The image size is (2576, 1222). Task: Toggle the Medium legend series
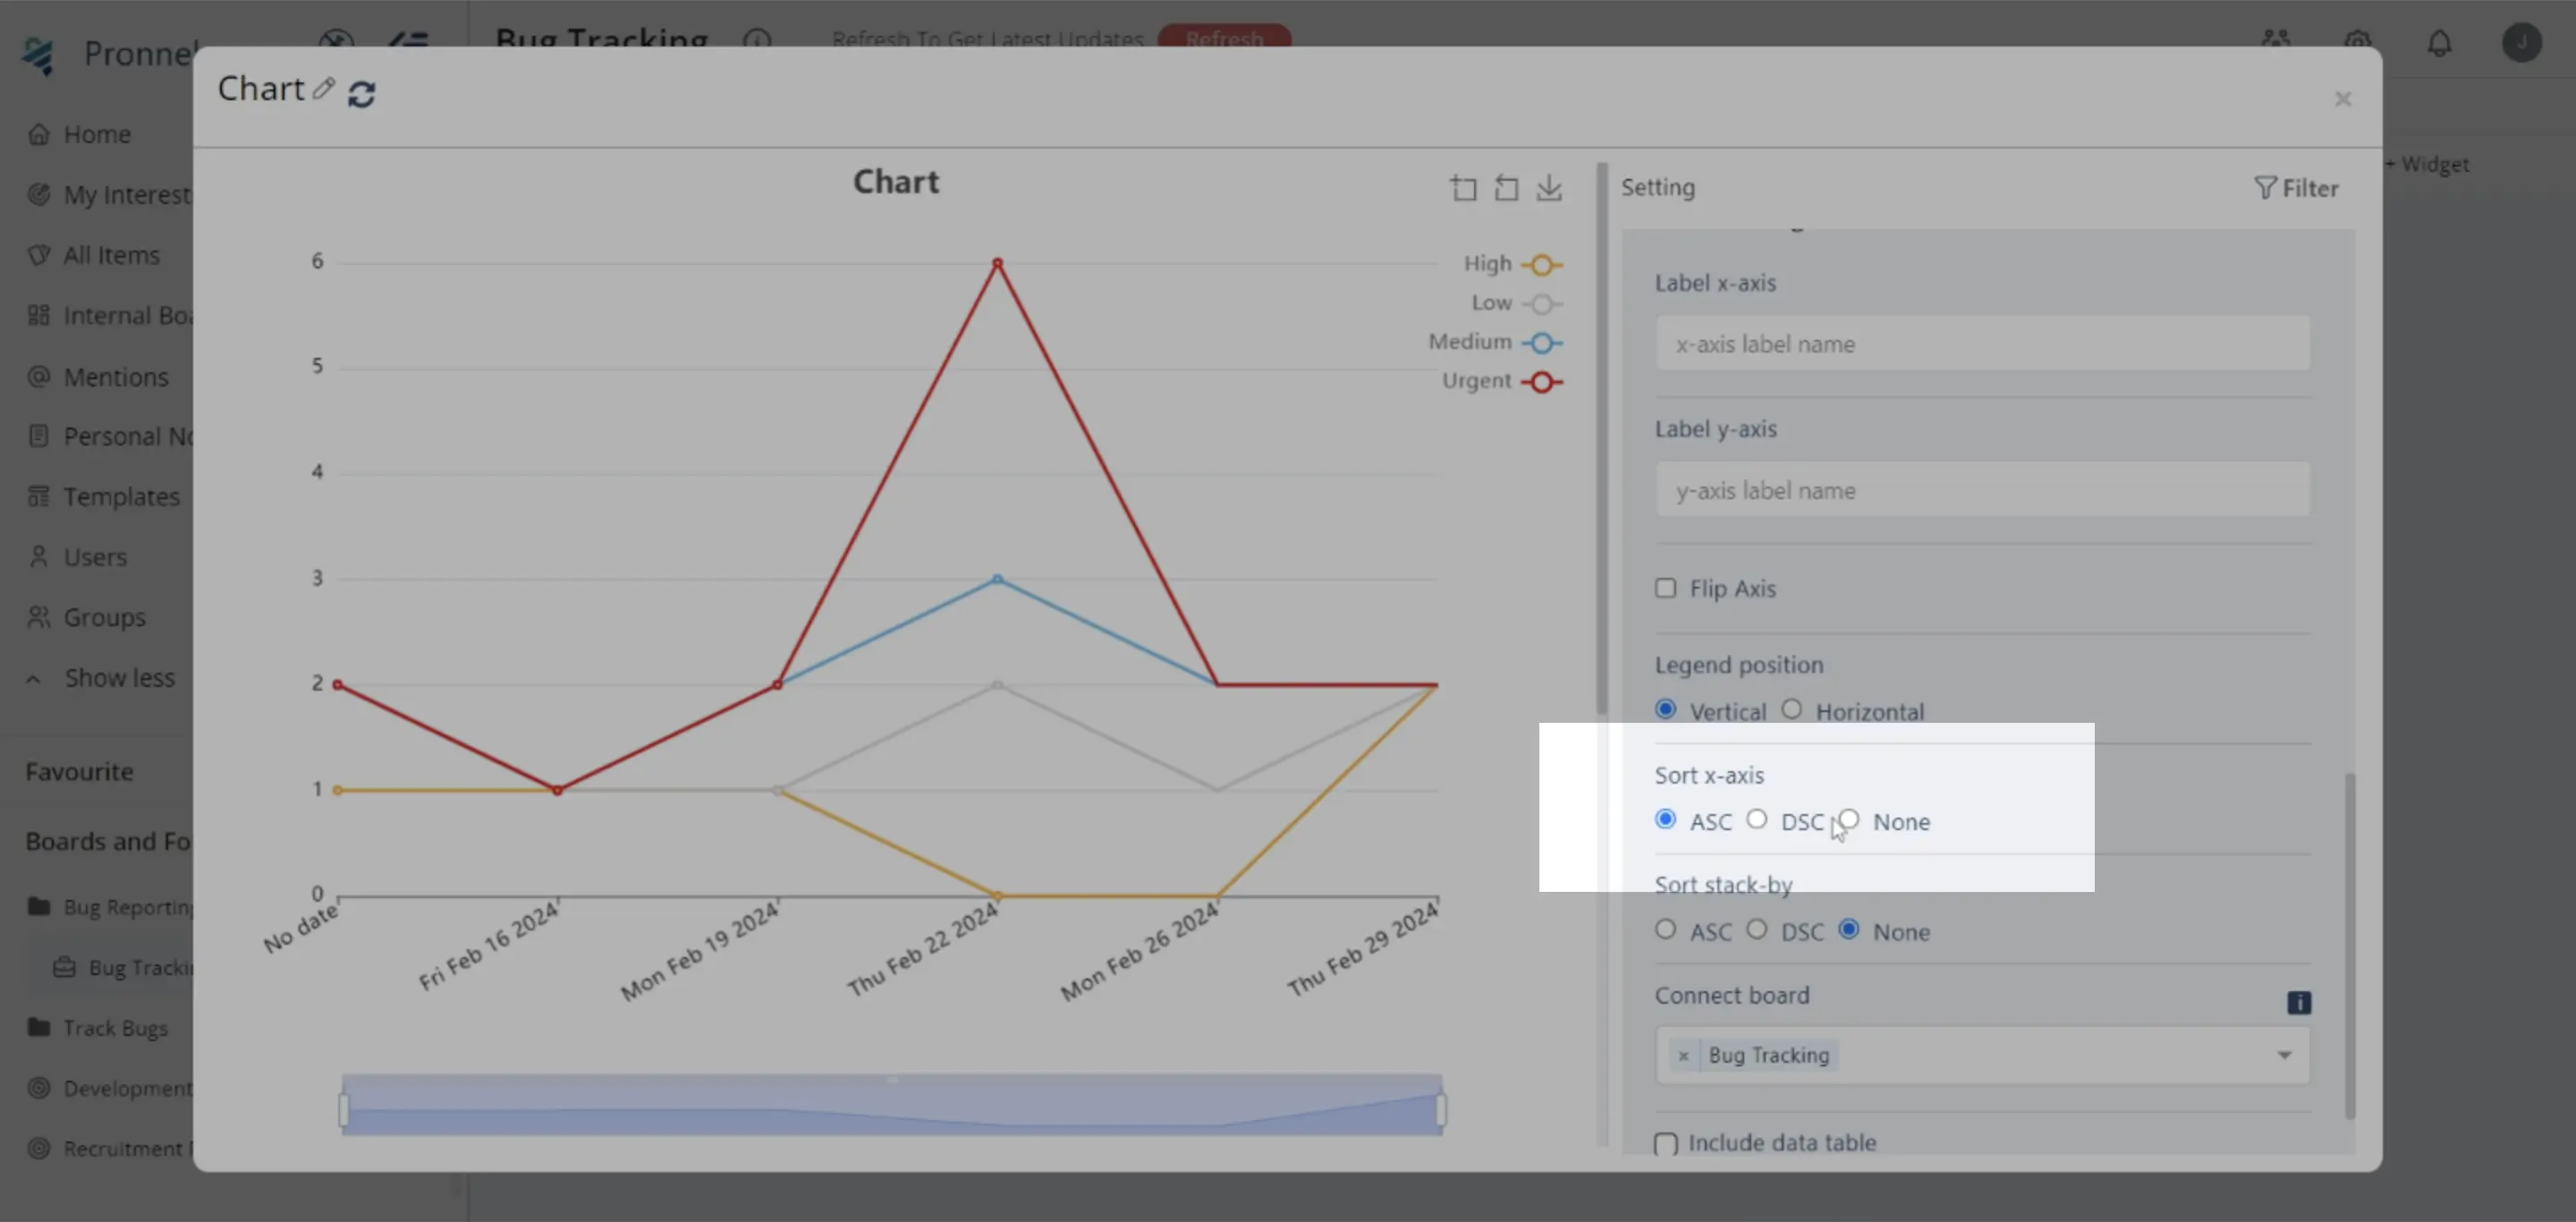click(x=1495, y=342)
